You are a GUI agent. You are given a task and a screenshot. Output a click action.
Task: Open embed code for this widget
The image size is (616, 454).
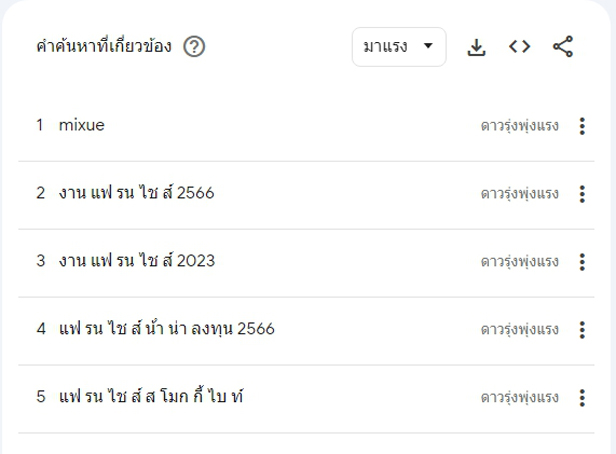click(x=519, y=47)
